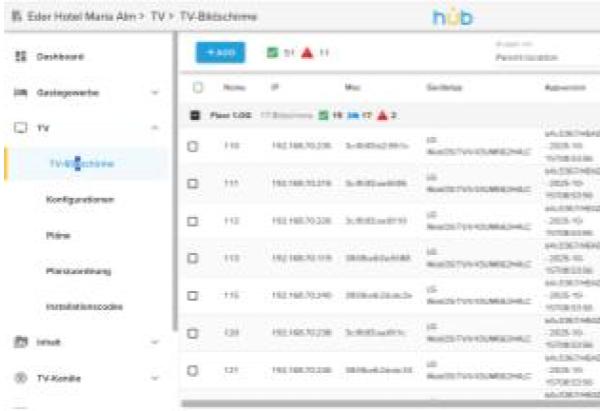Screen dimensions: 600x411
Task: Open Dashboard menu item
Action: [x=60, y=57]
